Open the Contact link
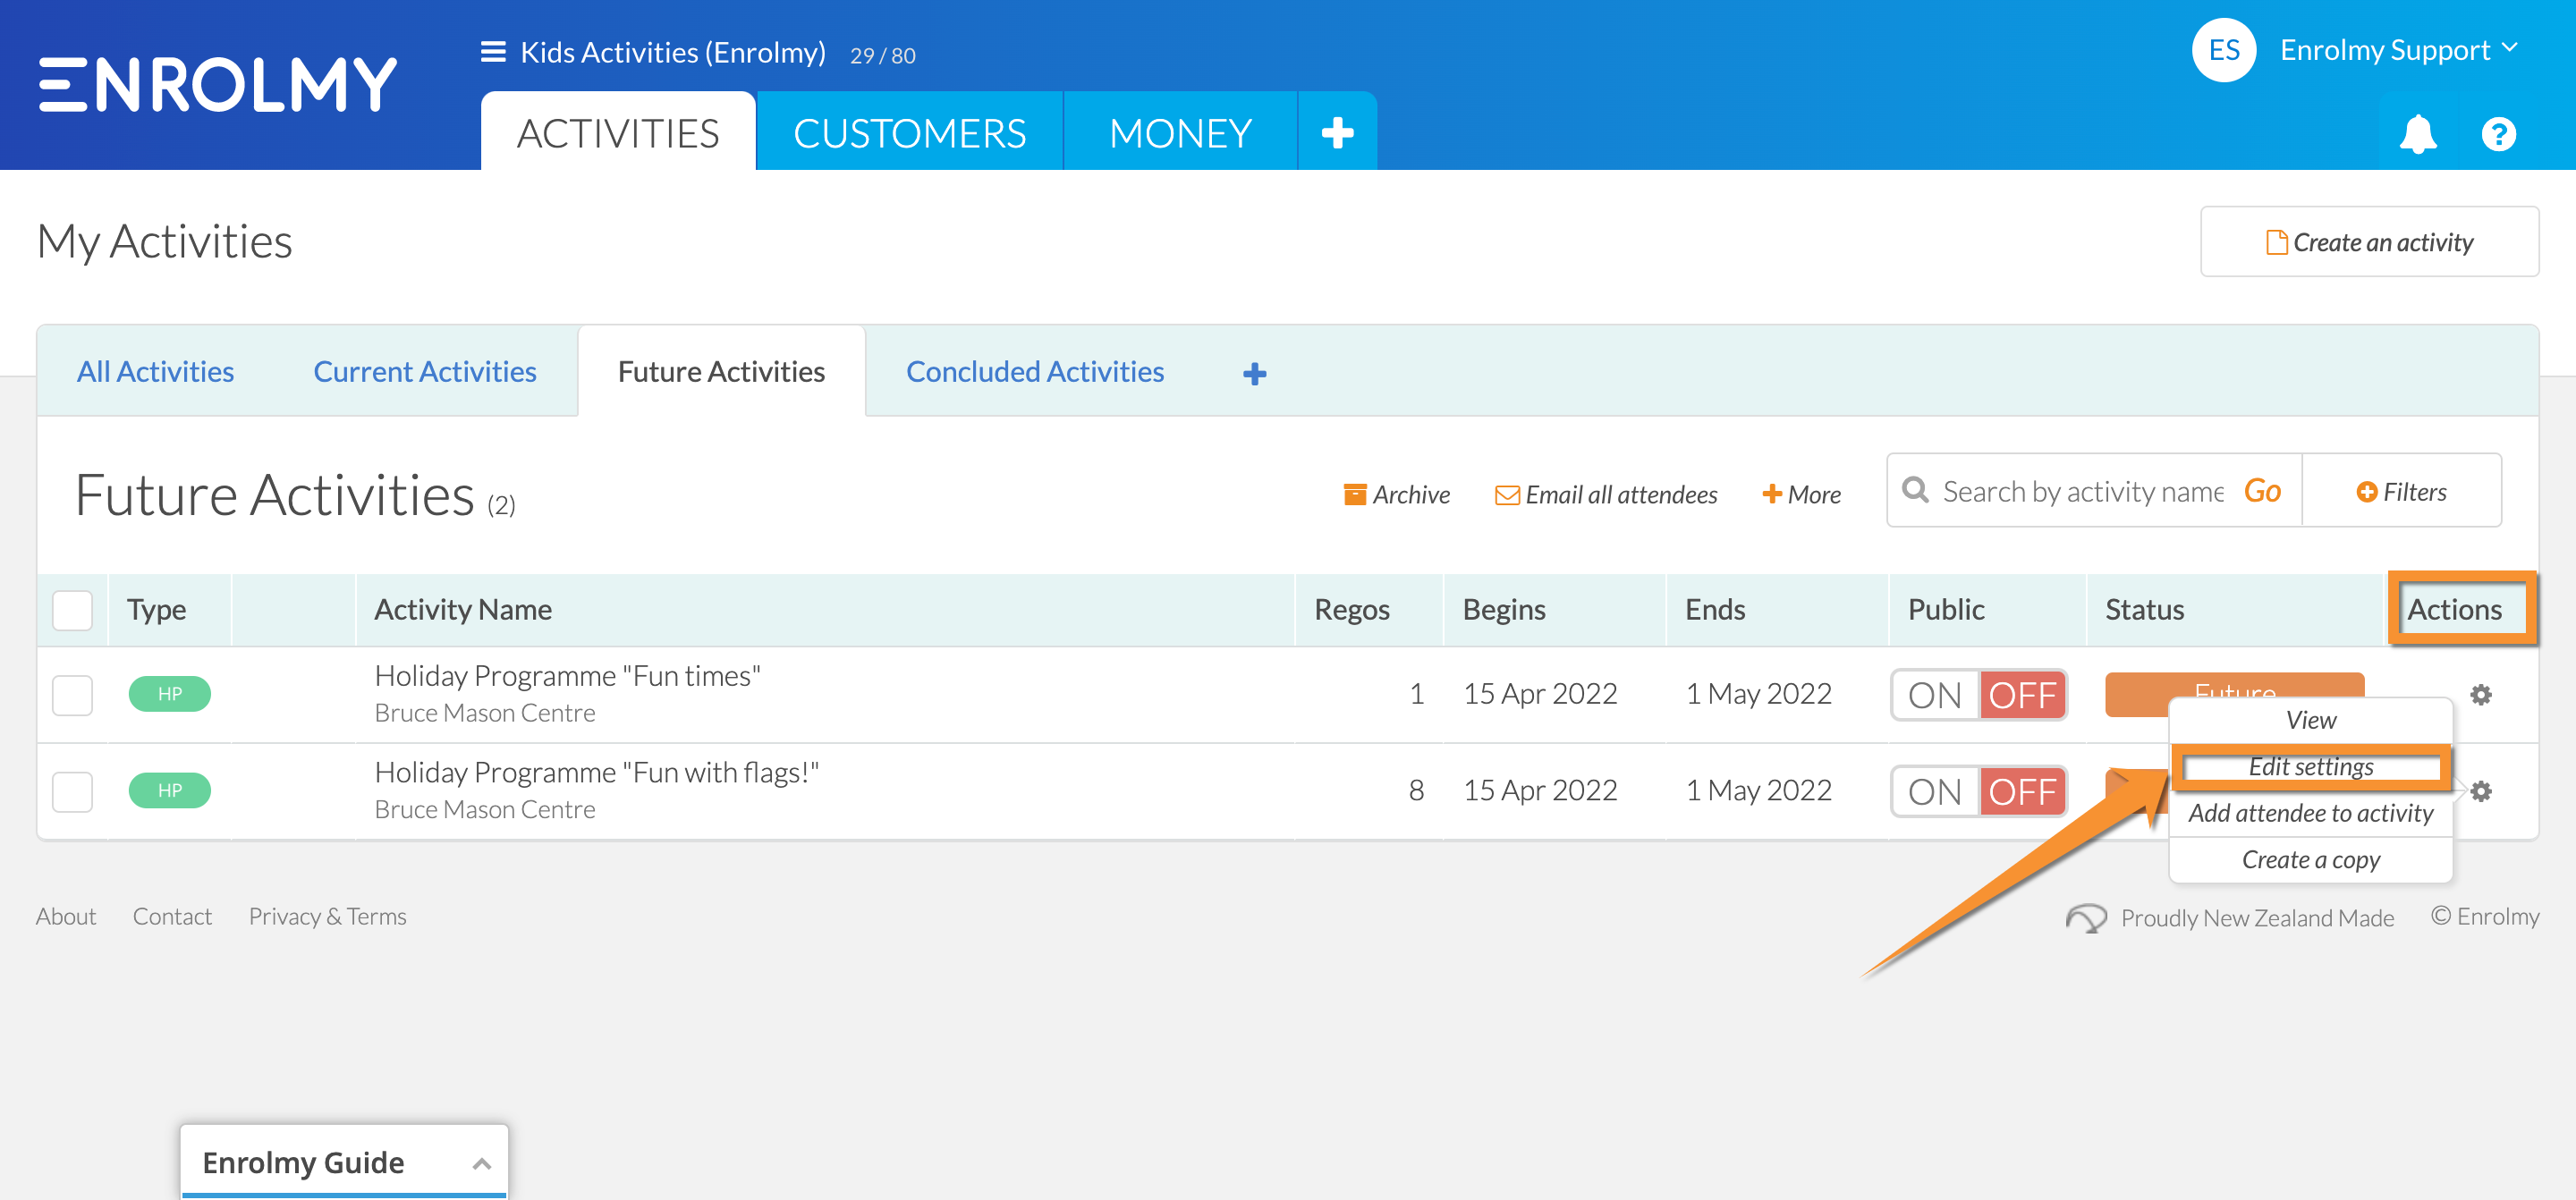The image size is (2576, 1200). pos(172,916)
